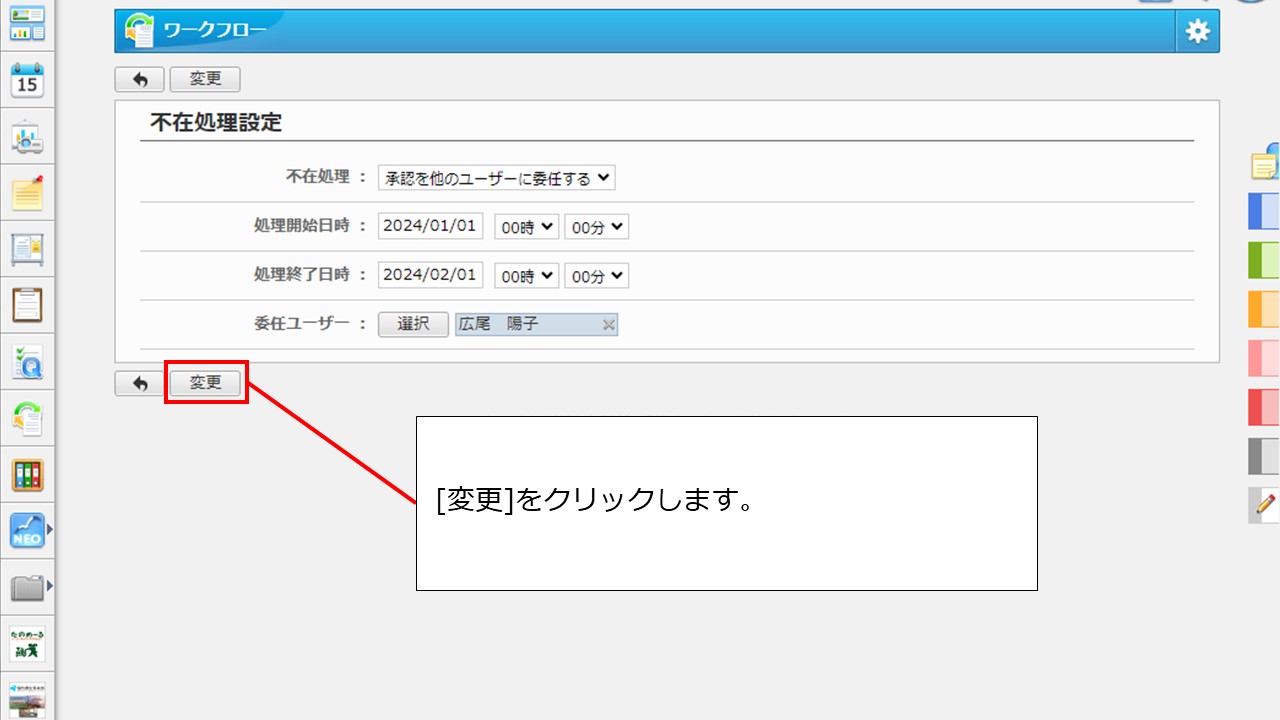Screen dimensions: 1280x720
Task: Open the start hour dropdown for 処理開始日時
Action: point(526,227)
